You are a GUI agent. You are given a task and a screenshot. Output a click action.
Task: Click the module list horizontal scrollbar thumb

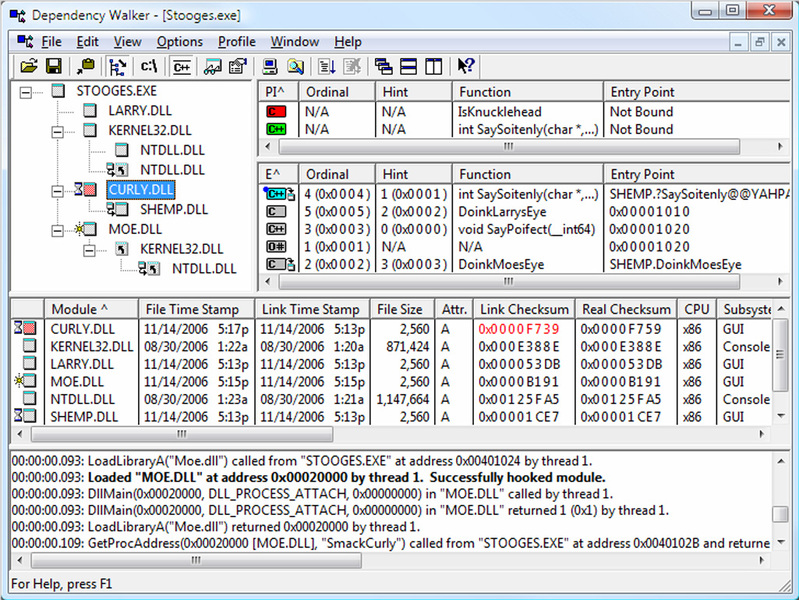pos(182,434)
